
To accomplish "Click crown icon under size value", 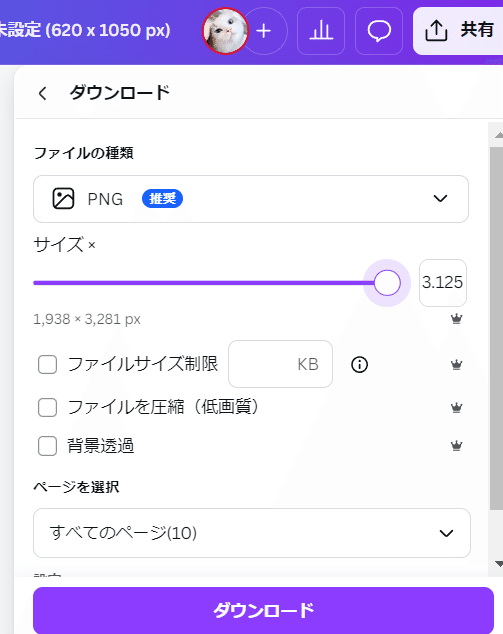I will [457, 319].
